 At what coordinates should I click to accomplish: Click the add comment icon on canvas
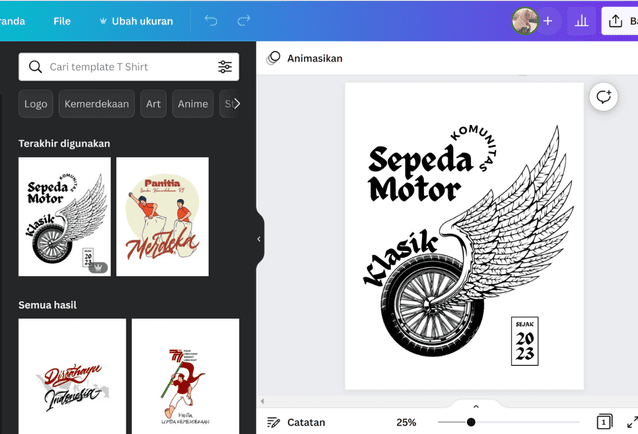pos(603,97)
